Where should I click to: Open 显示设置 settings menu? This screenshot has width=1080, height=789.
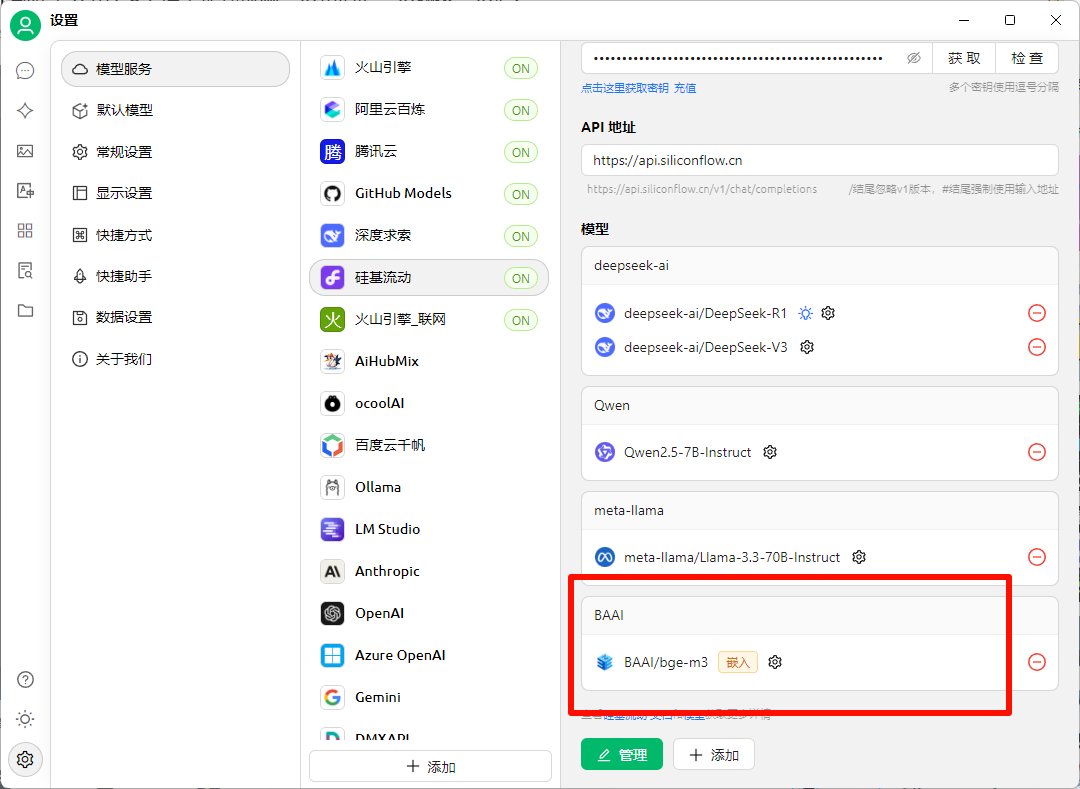[x=176, y=193]
